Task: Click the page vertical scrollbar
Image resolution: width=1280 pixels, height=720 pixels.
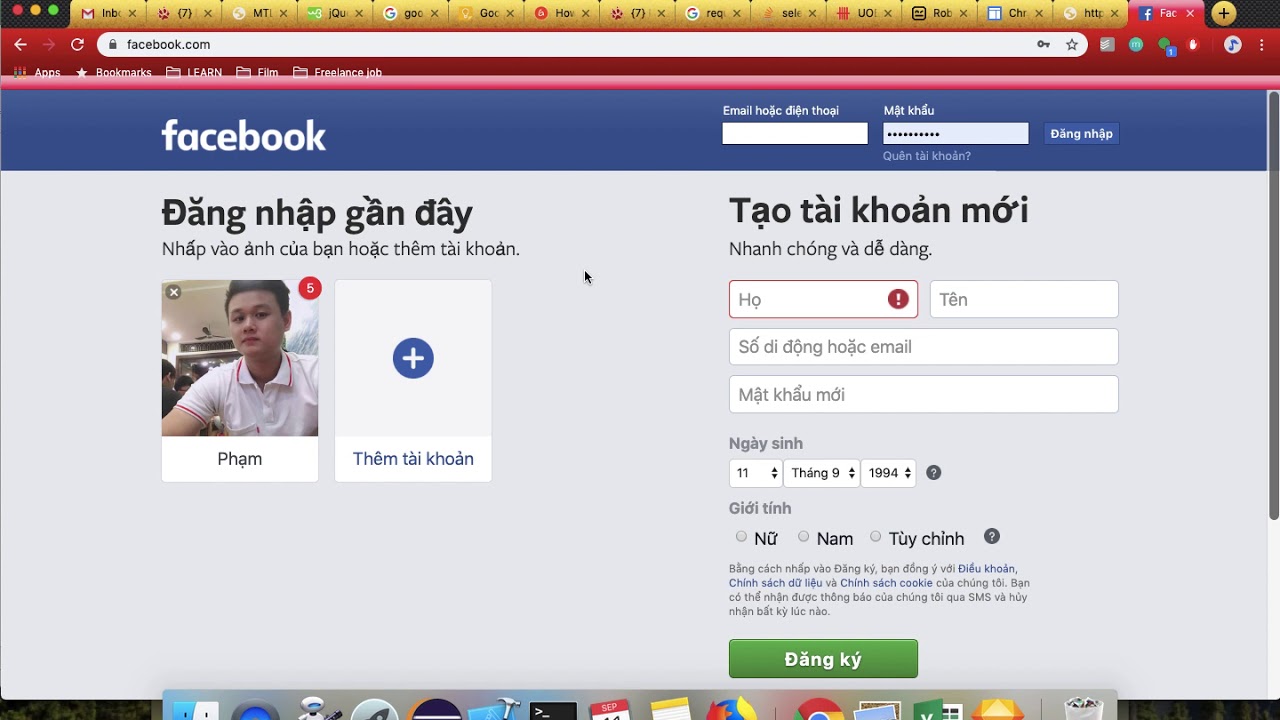Action: tap(1273, 305)
